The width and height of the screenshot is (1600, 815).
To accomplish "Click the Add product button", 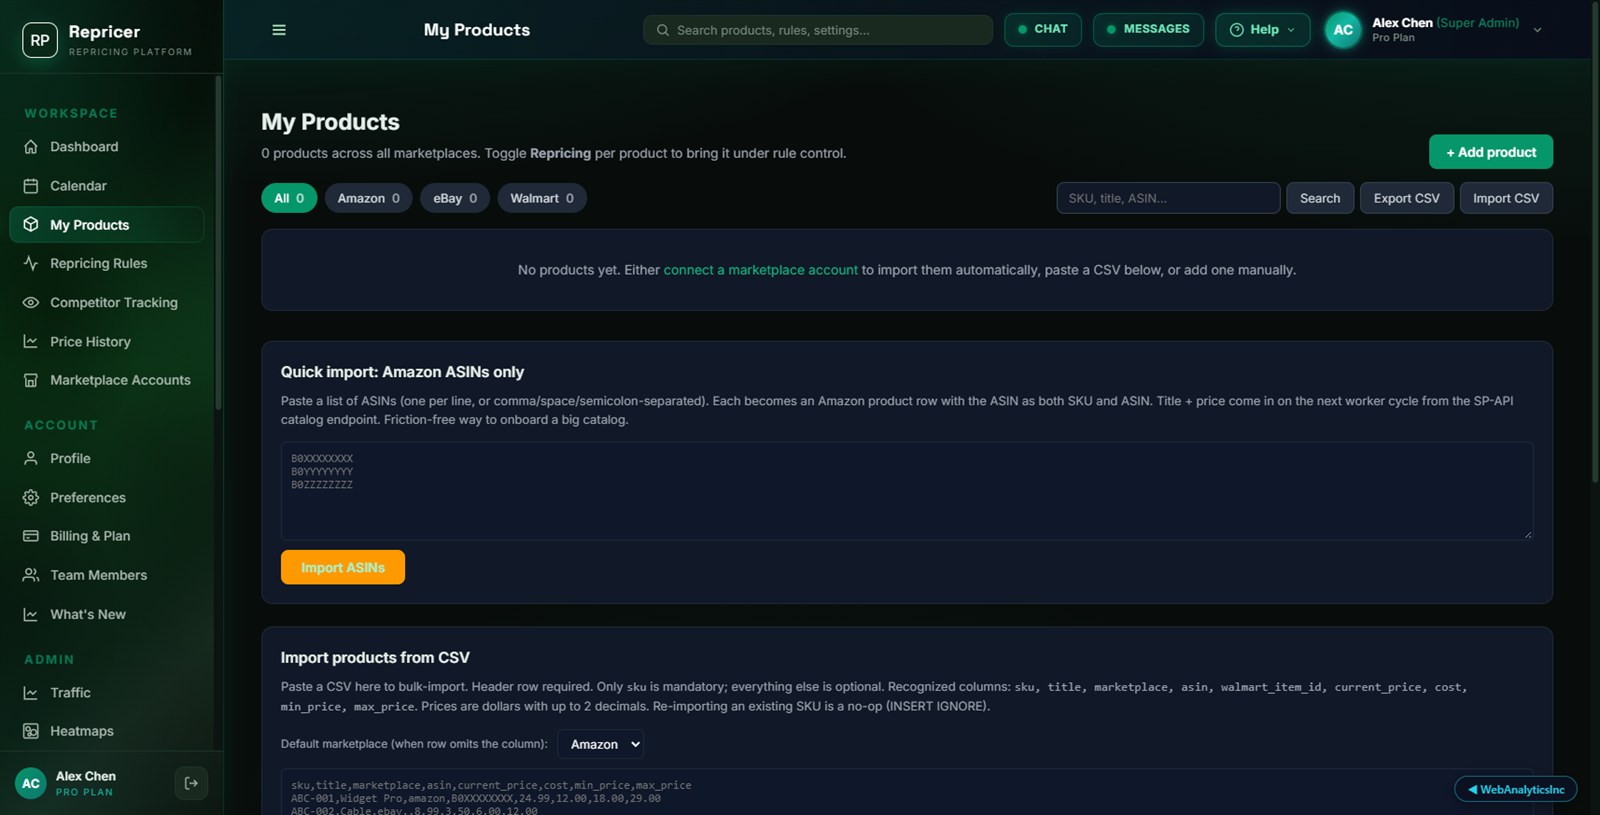I will tap(1490, 152).
